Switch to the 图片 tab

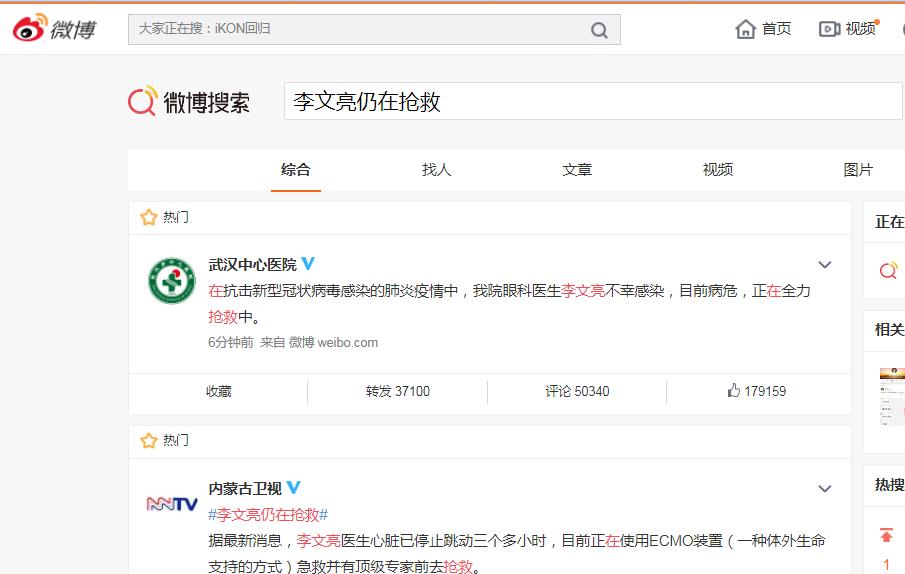point(858,170)
